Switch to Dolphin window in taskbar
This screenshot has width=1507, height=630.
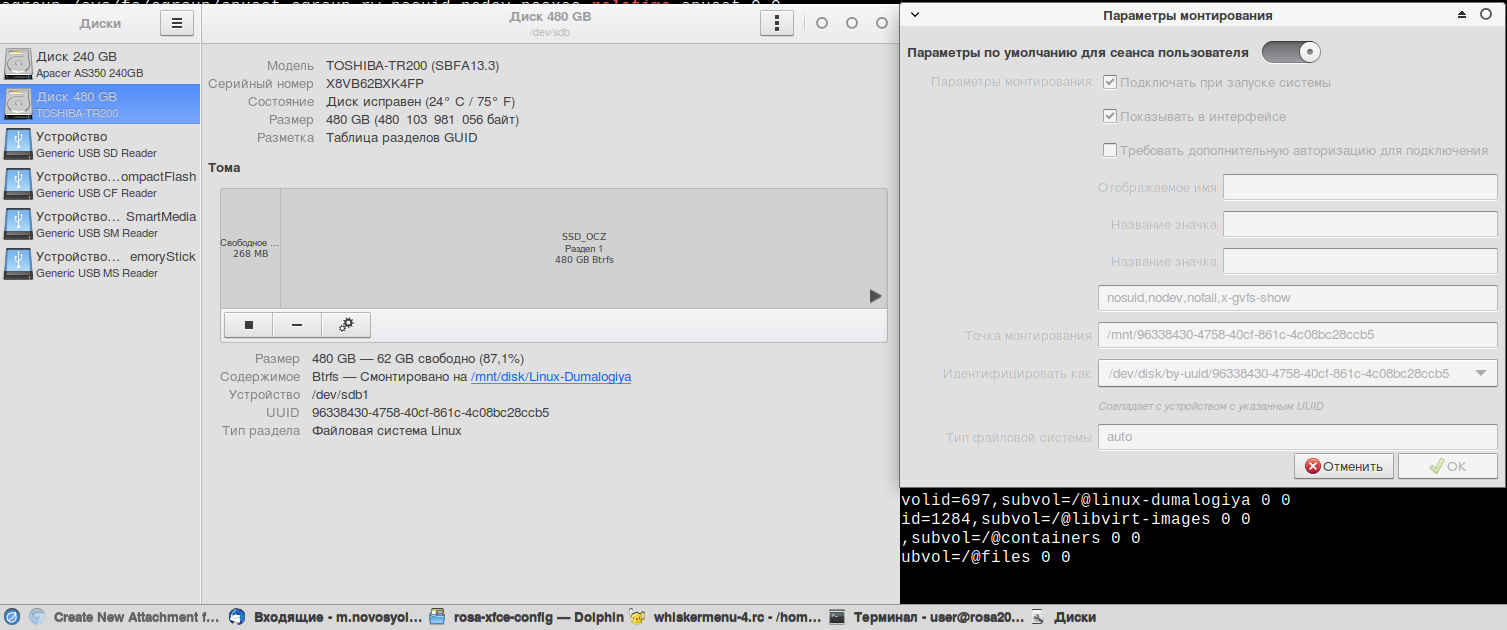[x=527, y=617]
